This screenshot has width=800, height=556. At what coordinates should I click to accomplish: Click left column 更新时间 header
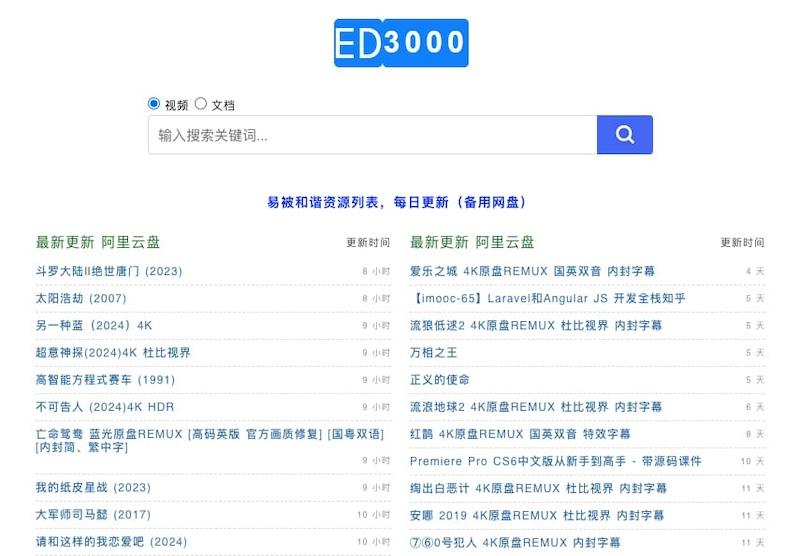pyautogui.click(x=368, y=243)
